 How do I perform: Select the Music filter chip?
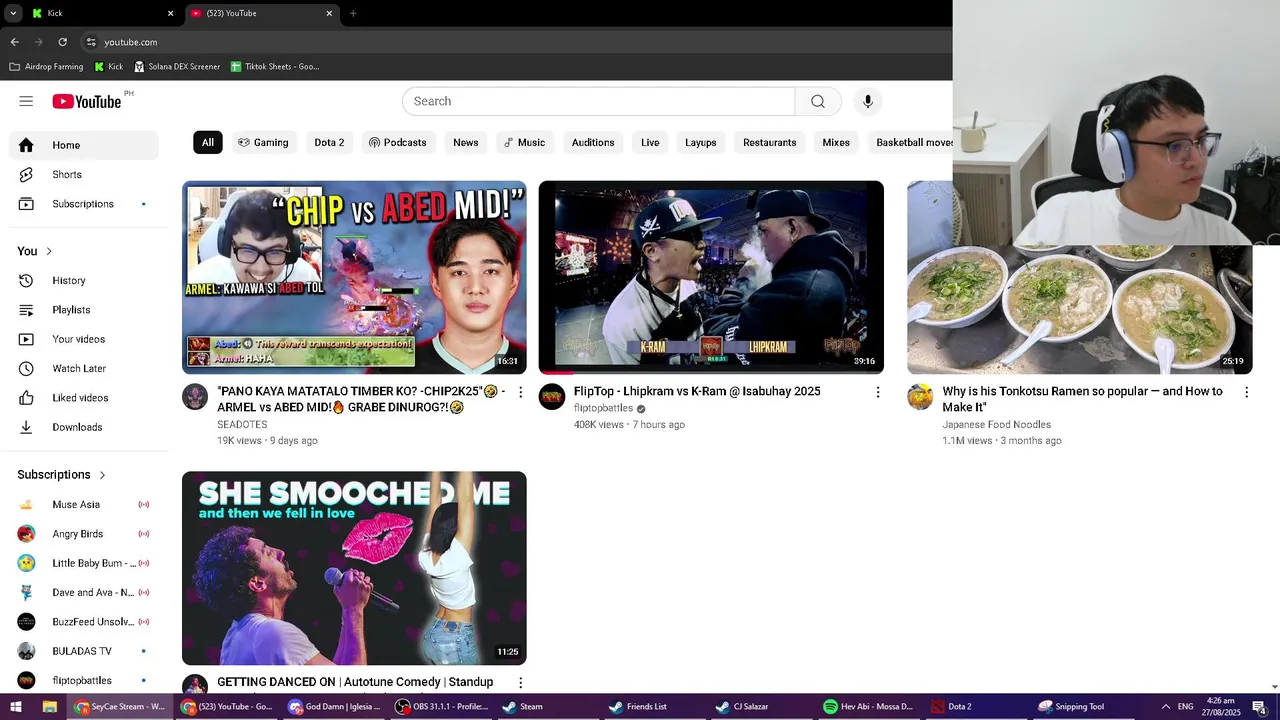coord(525,143)
